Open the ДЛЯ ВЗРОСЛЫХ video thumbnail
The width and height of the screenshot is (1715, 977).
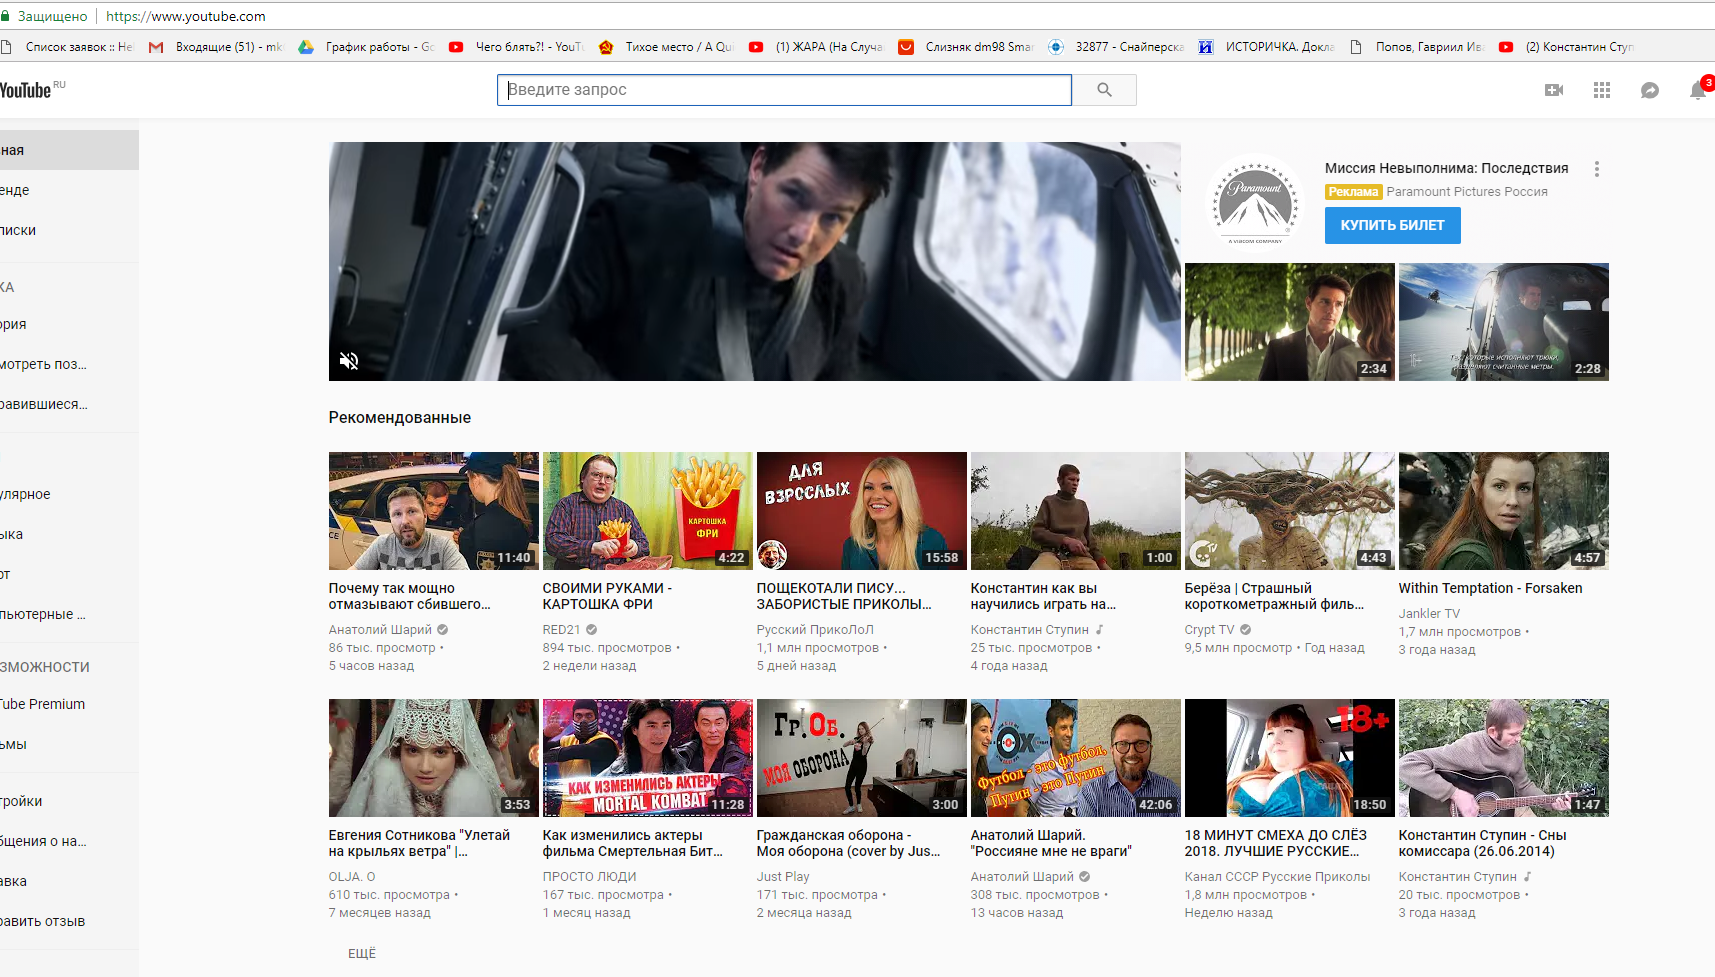pyautogui.click(x=862, y=511)
